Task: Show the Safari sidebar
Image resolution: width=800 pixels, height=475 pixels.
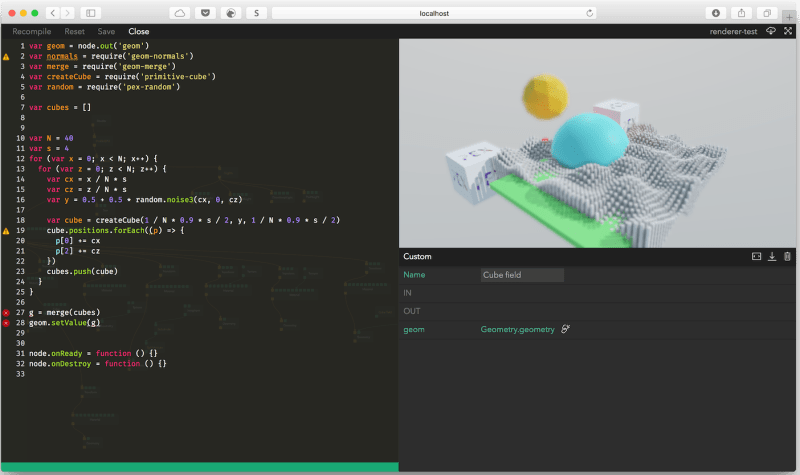Action: (x=91, y=13)
